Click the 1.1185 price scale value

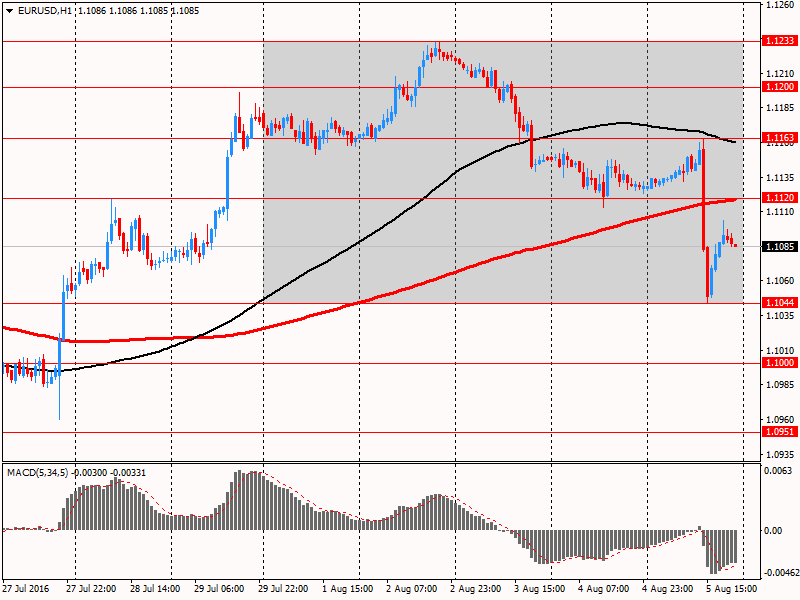click(x=781, y=108)
